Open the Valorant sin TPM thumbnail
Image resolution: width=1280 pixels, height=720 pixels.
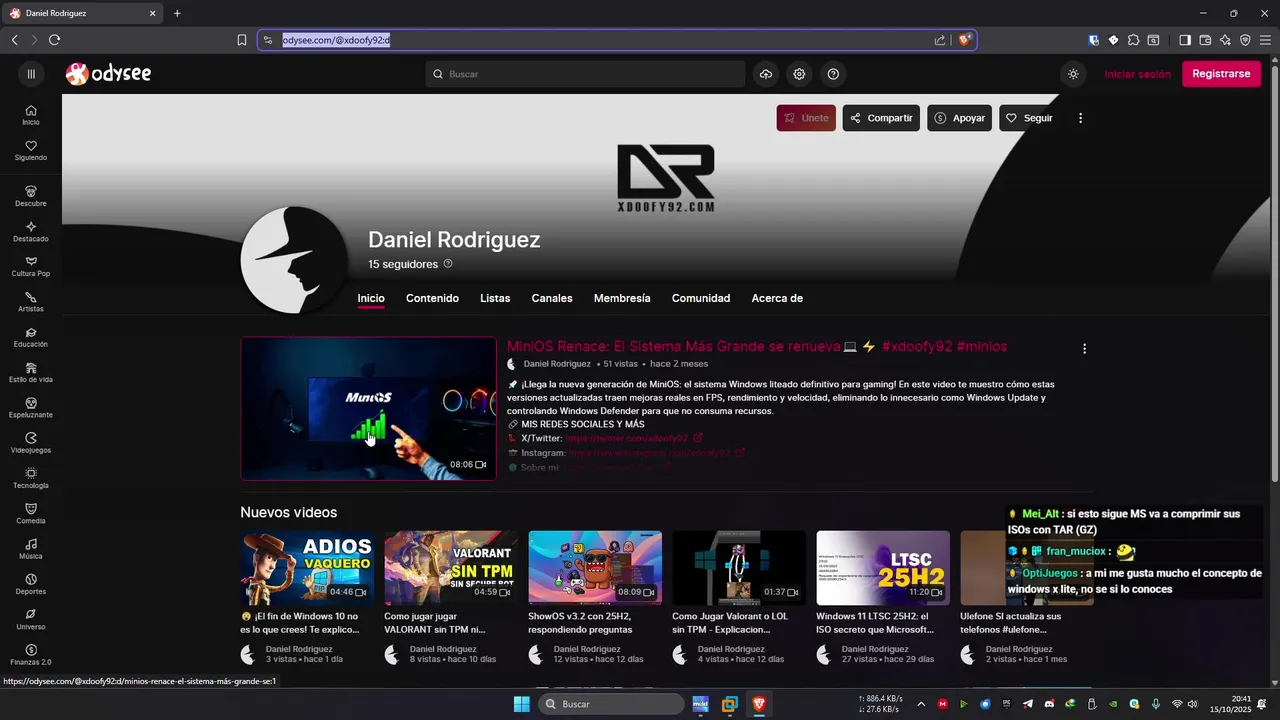[451, 568]
